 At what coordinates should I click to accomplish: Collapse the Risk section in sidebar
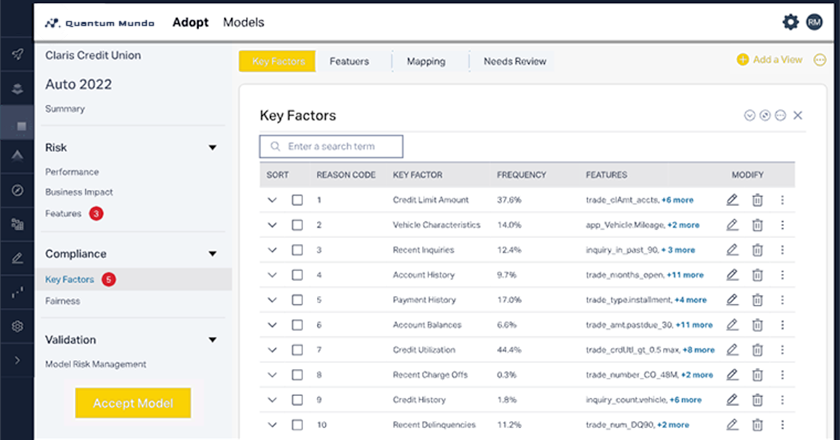tap(212, 148)
